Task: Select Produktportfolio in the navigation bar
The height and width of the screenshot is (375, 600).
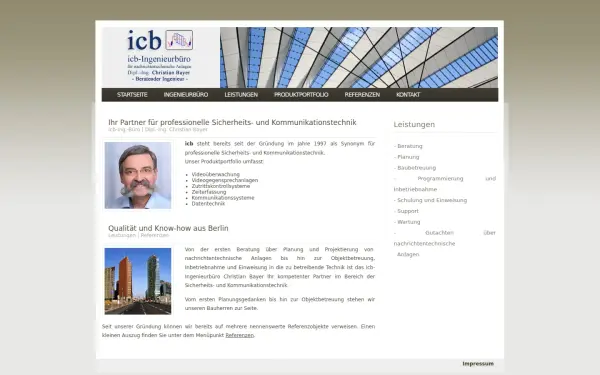Action: click(301, 95)
